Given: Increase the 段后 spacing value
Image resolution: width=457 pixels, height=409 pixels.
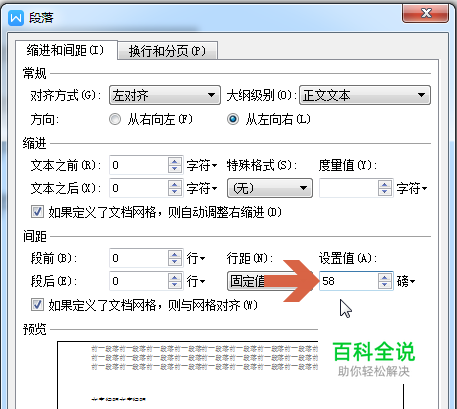Looking at the screenshot, I should pyautogui.click(x=175, y=277).
